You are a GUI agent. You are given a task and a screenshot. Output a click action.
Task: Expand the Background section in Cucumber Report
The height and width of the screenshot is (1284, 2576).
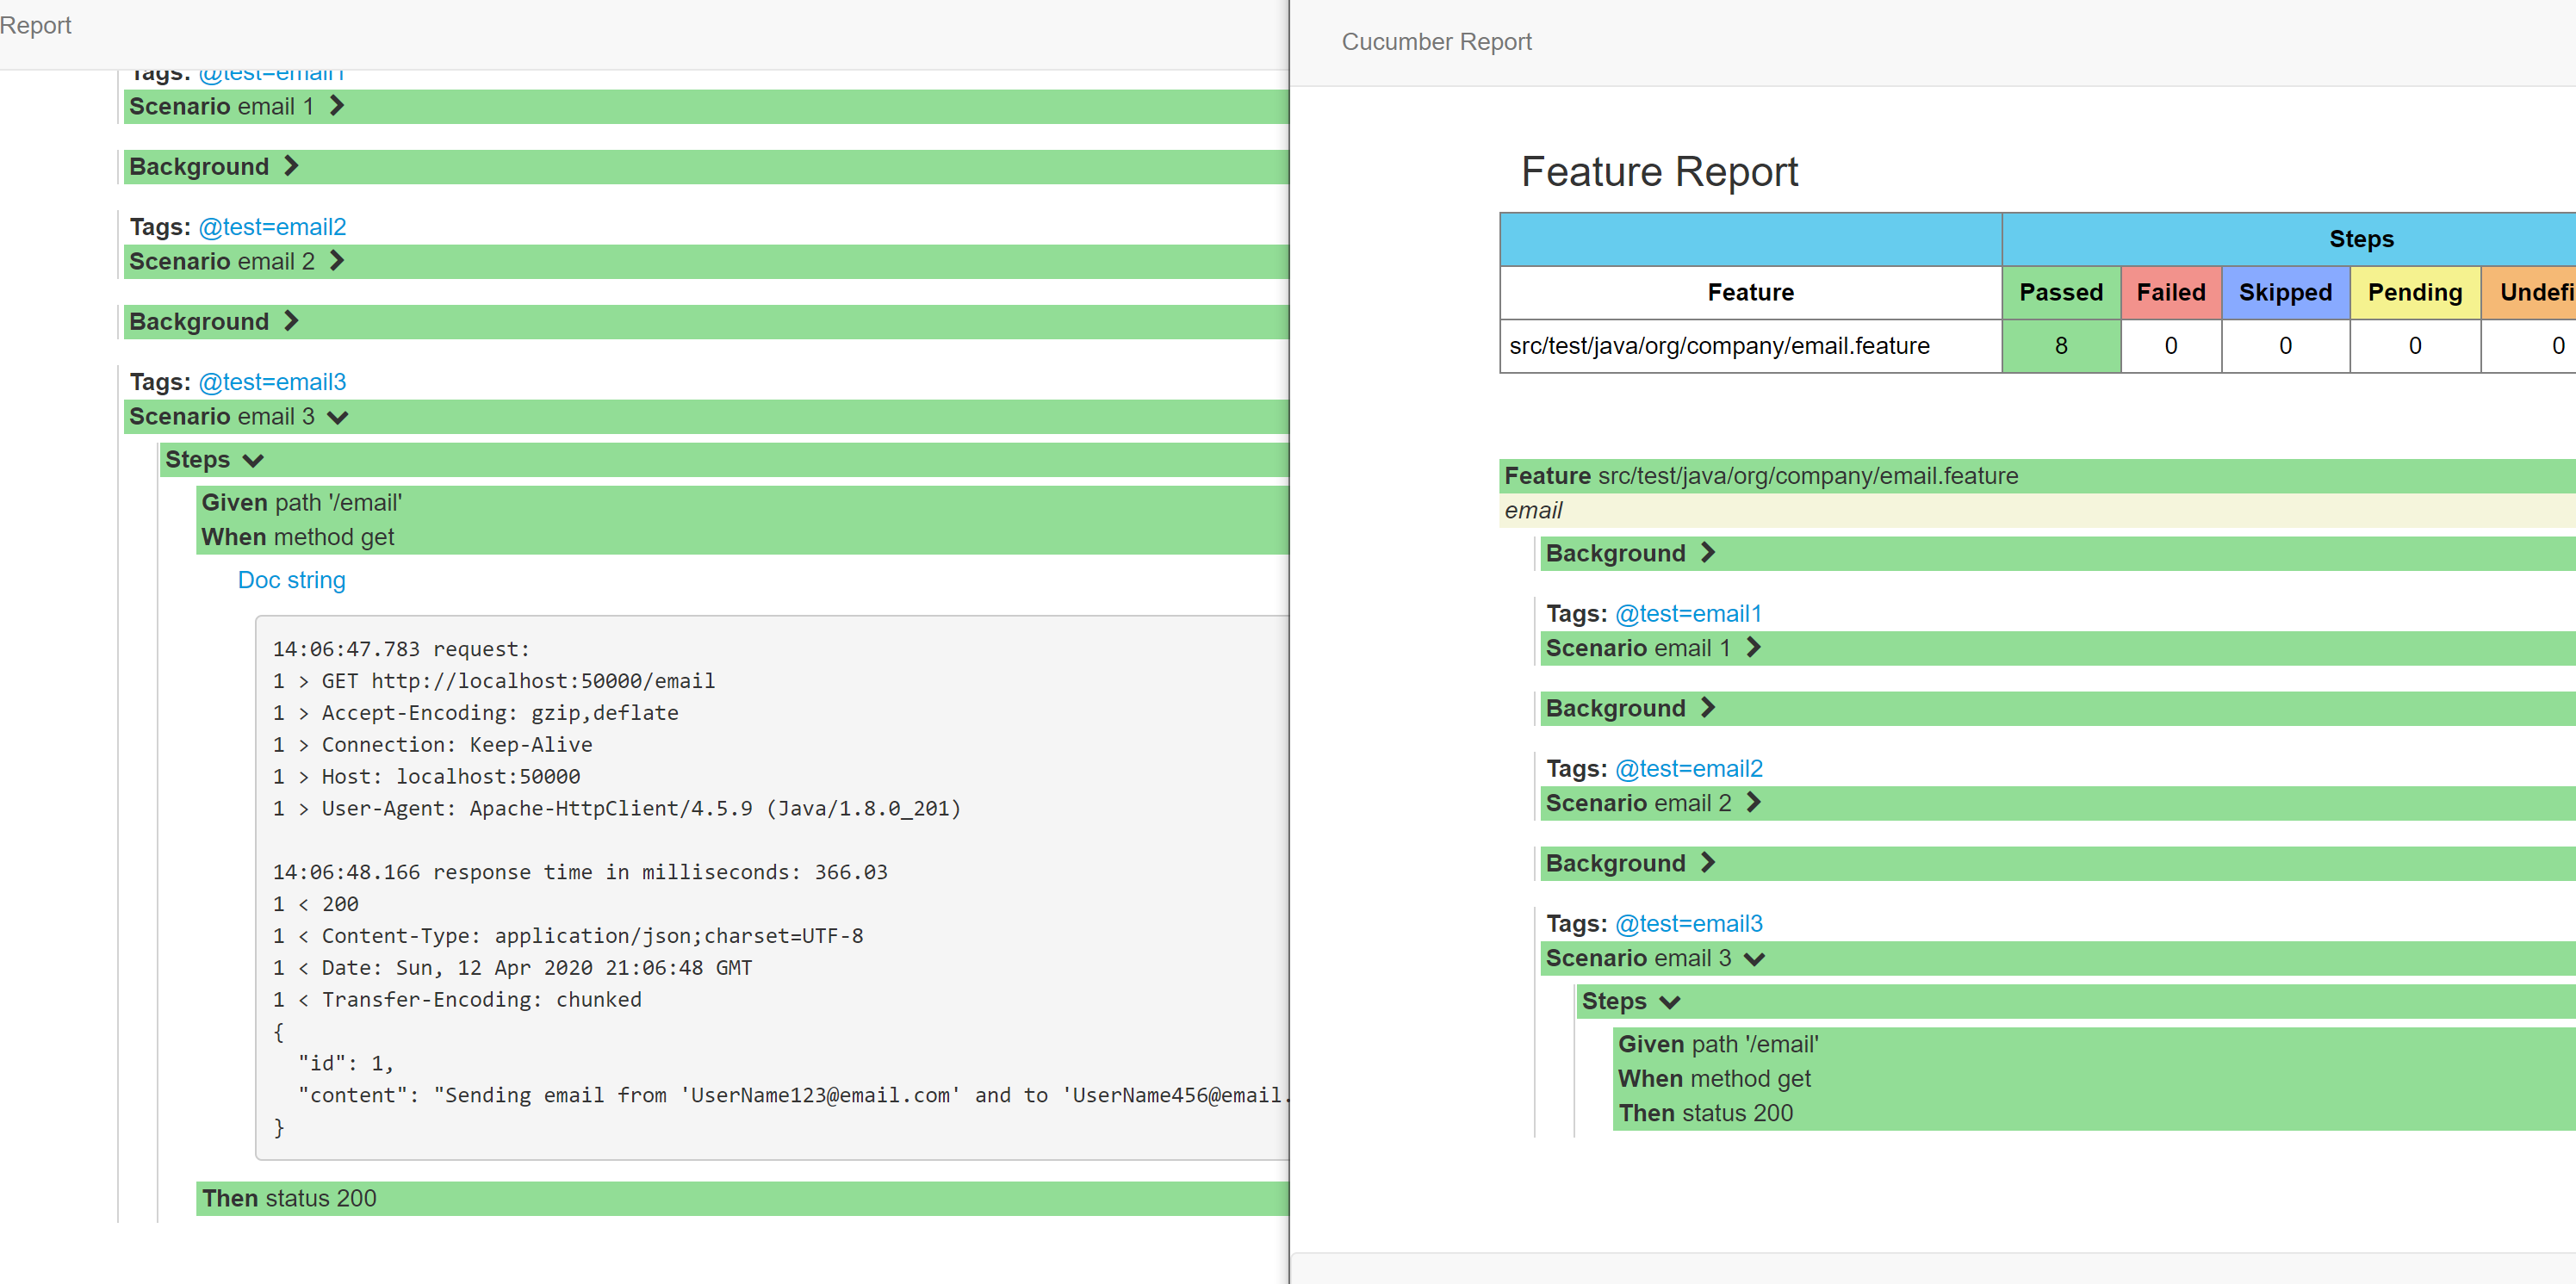(1706, 552)
